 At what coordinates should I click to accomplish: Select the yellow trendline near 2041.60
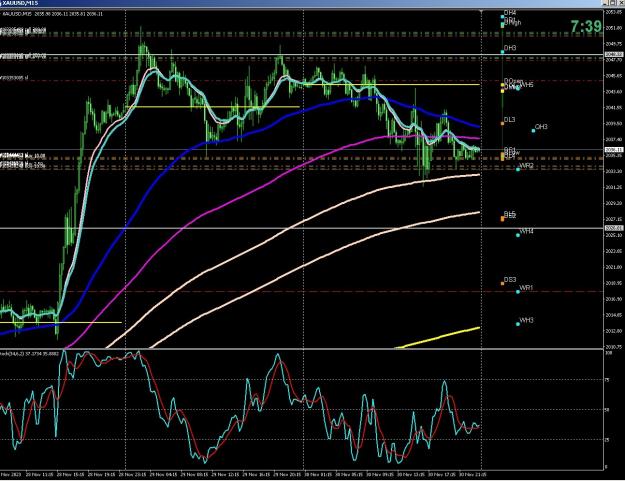click(213, 107)
